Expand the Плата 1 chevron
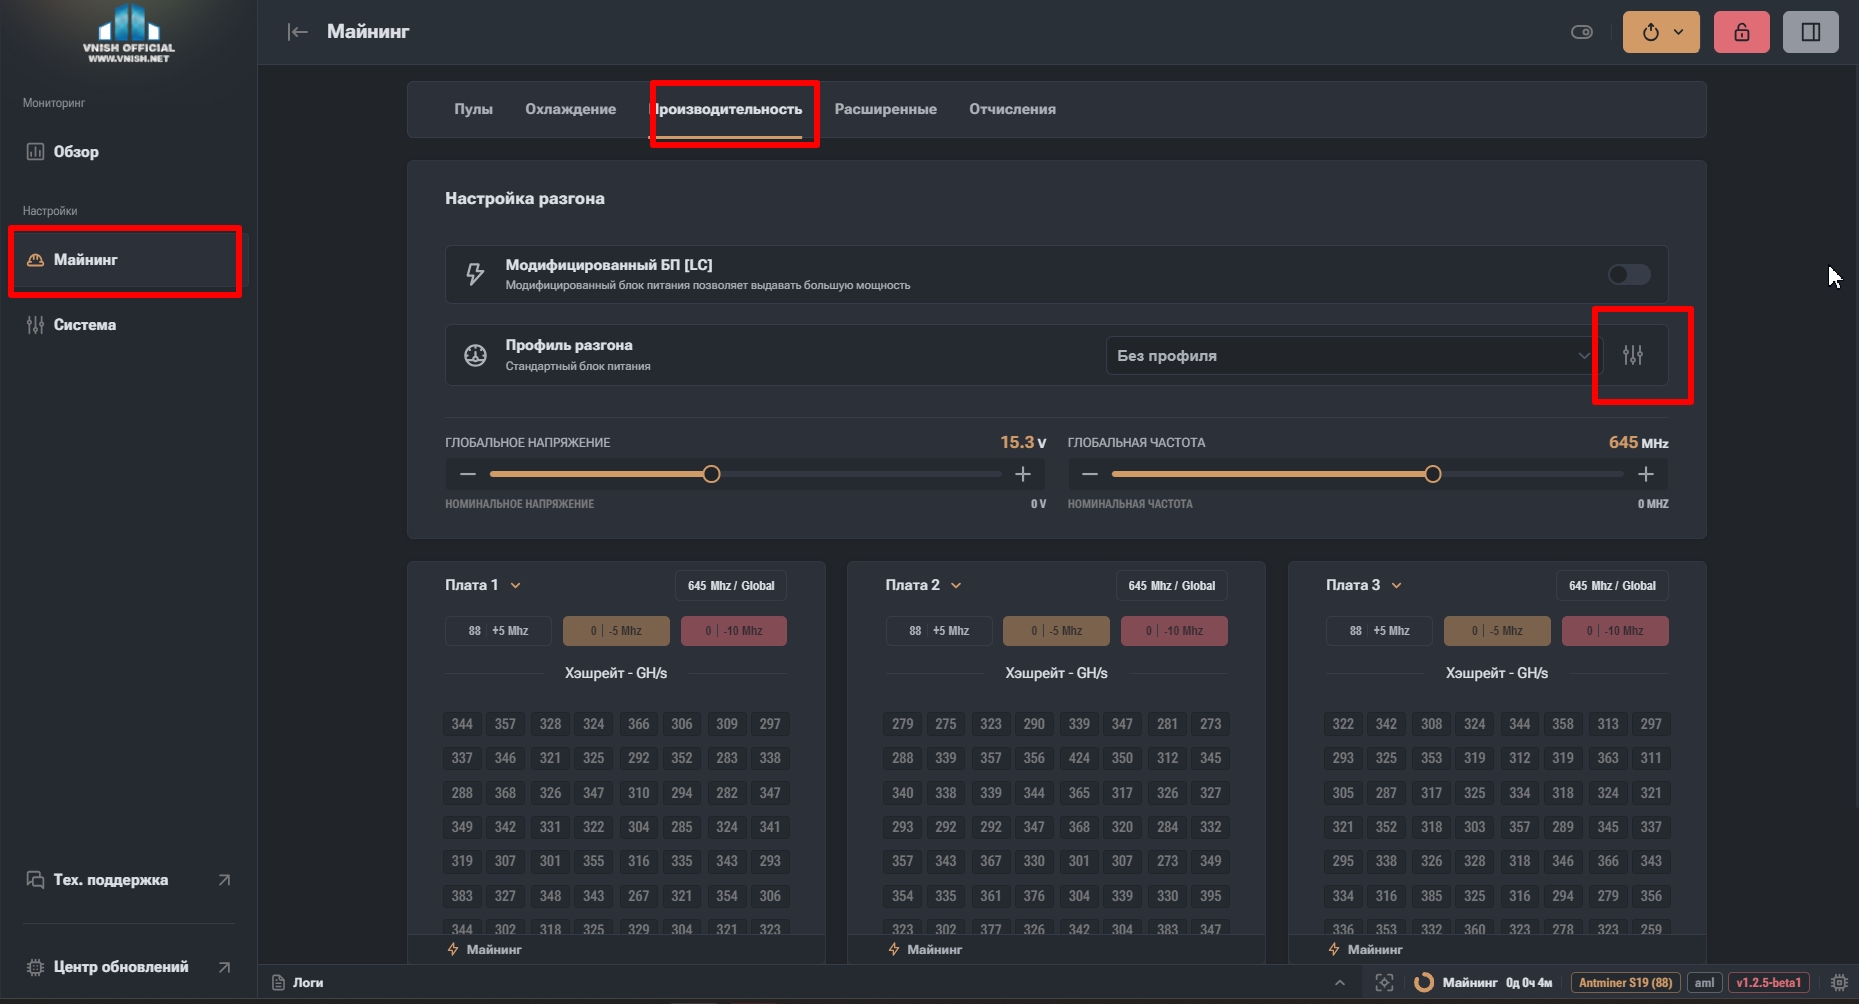Image resolution: width=1859 pixels, height=1004 pixels. [x=516, y=586]
